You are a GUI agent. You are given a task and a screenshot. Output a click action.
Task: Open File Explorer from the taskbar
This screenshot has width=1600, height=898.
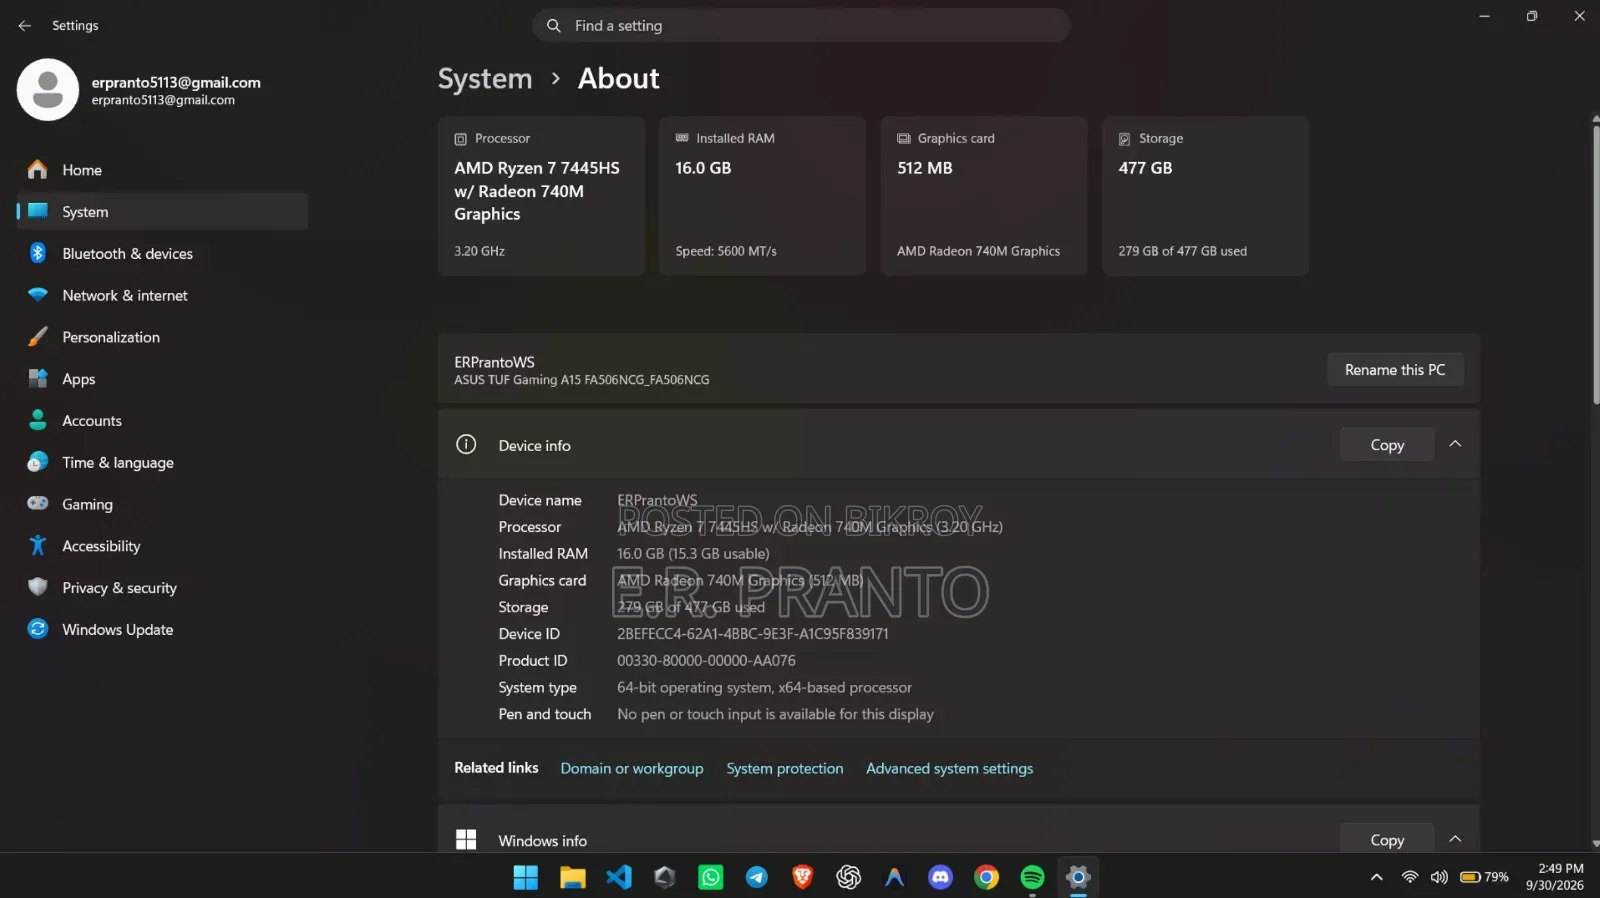click(x=572, y=878)
